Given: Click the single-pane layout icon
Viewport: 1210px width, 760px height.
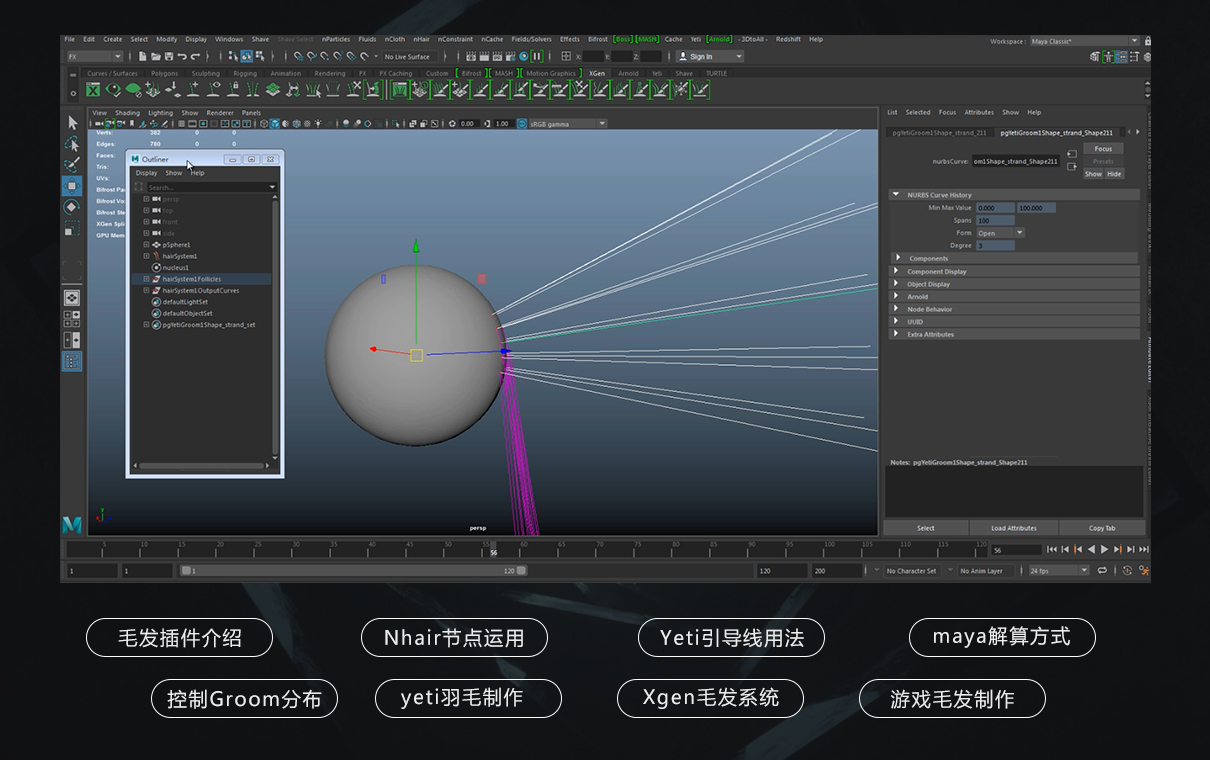Looking at the screenshot, I should (x=72, y=298).
